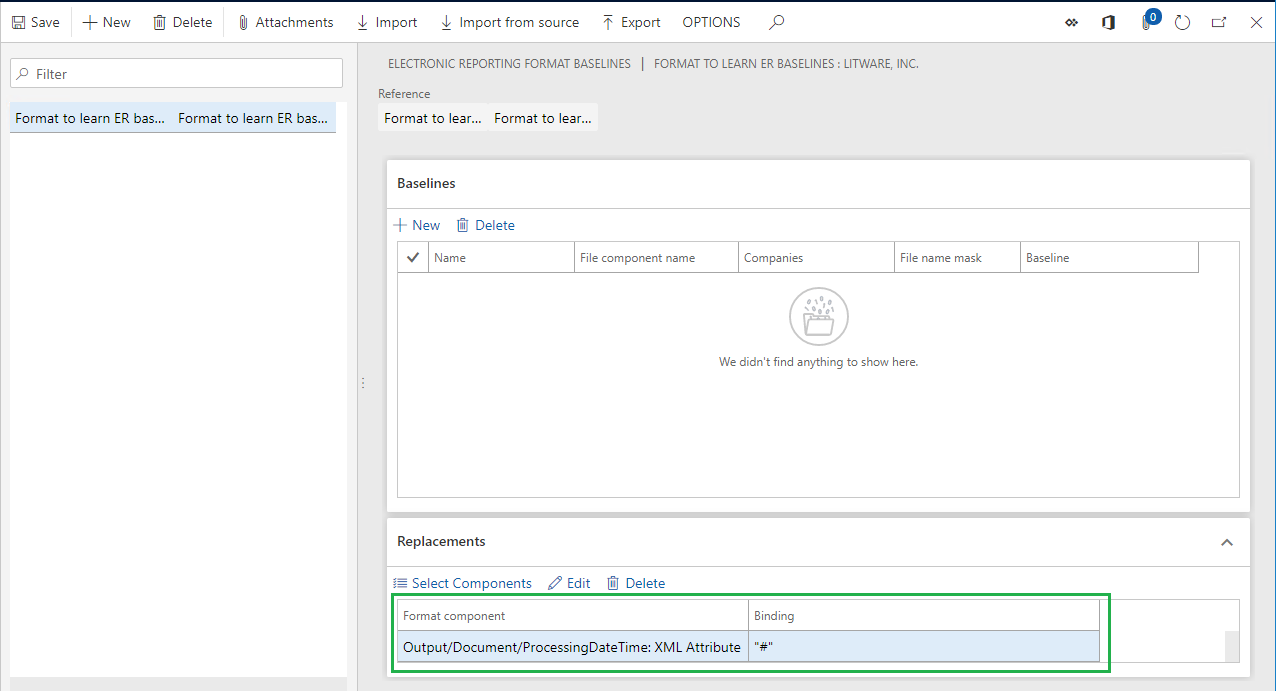Screen dimensions: 1276x691
Task: Click Select Components in Replacements
Action: [x=462, y=583]
